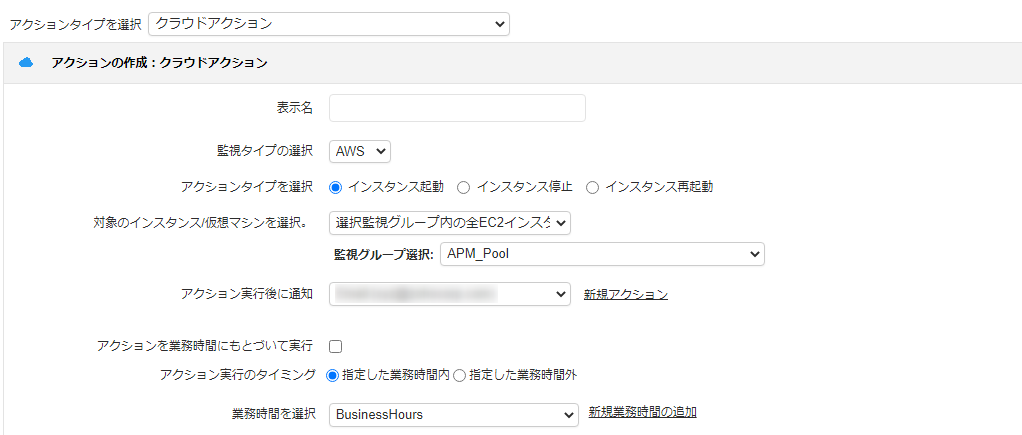Open the 監視グループ選択 APM_Pool dropdown
The width and height of the screenshot is (1022, 435).
pyautogui.click(x=602, y=255)
